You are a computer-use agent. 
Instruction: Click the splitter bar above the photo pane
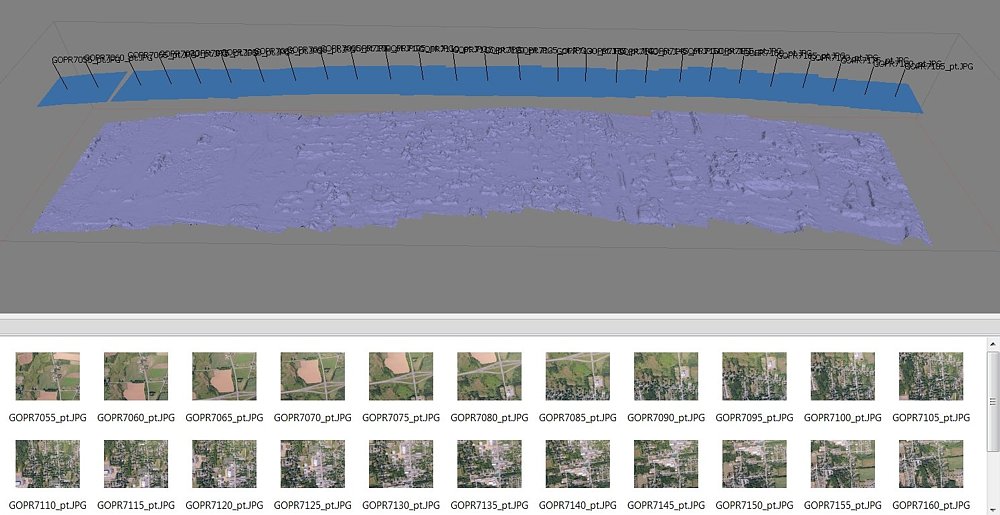[500, 318]
